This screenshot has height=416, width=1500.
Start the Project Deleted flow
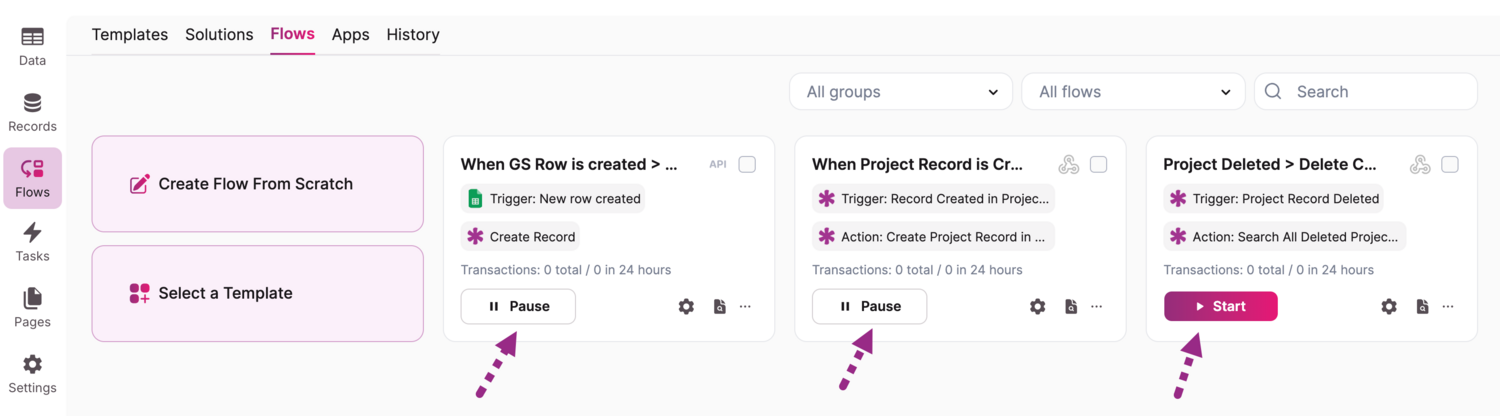pos(1220,306)
